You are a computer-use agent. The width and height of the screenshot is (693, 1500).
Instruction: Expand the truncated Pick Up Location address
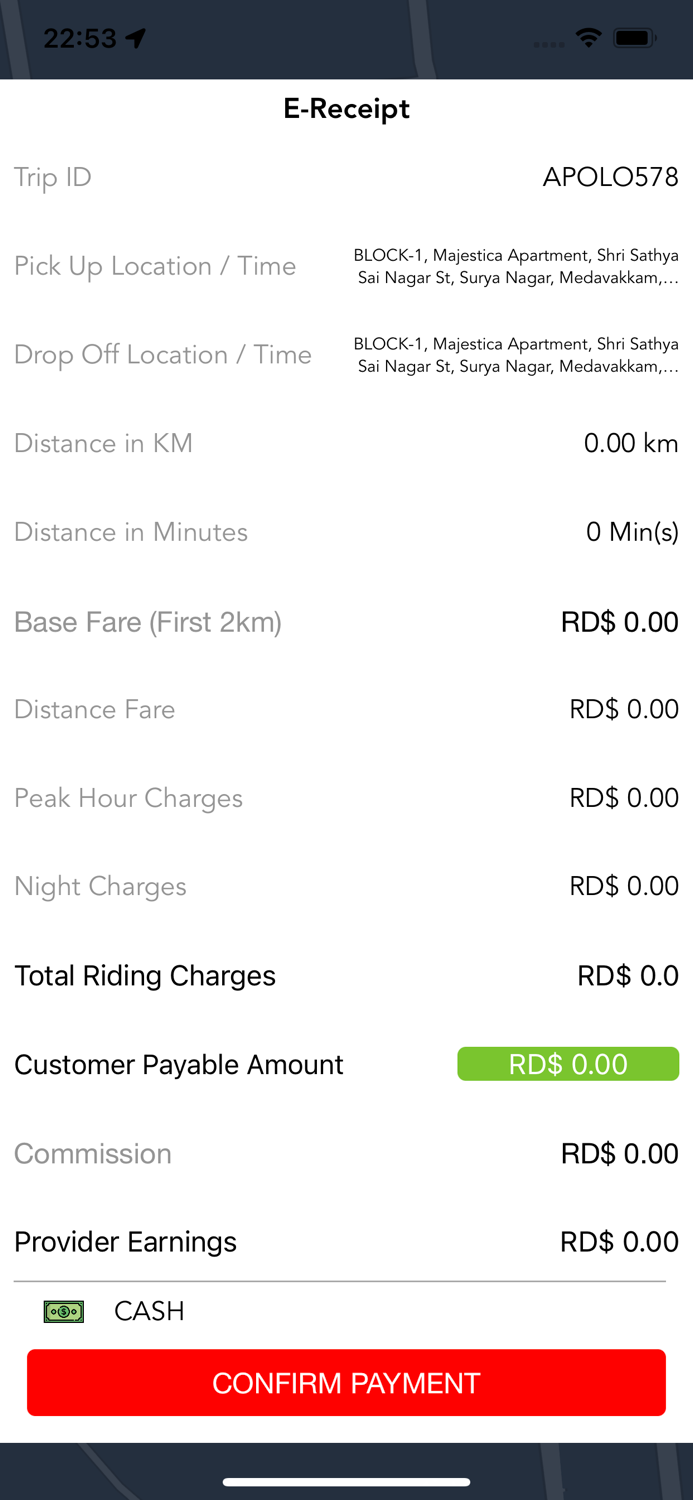(515, 266)
